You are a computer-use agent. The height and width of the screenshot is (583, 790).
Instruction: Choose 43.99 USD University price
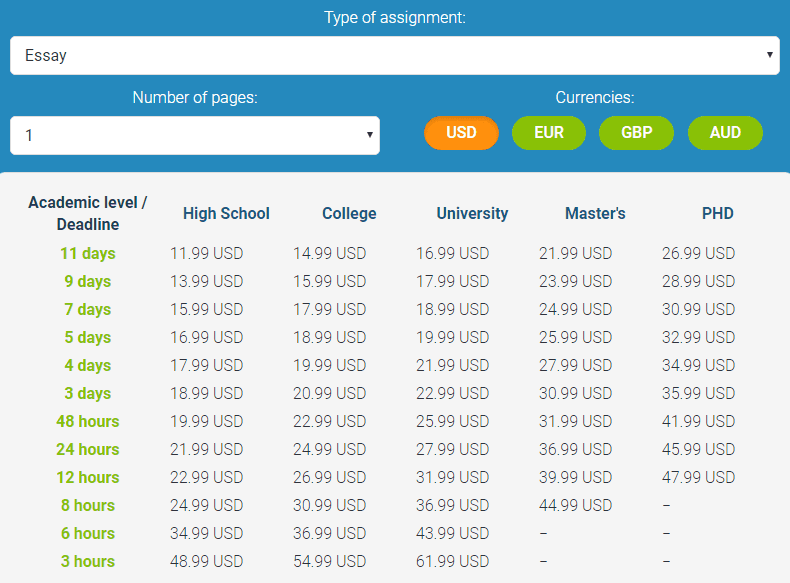452,533
